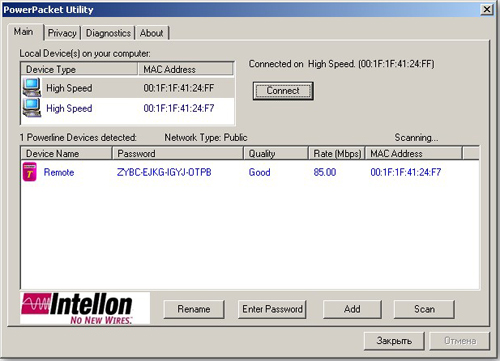Click the Good quality value
Screen dimensions: 500x361
pos(259,172)
